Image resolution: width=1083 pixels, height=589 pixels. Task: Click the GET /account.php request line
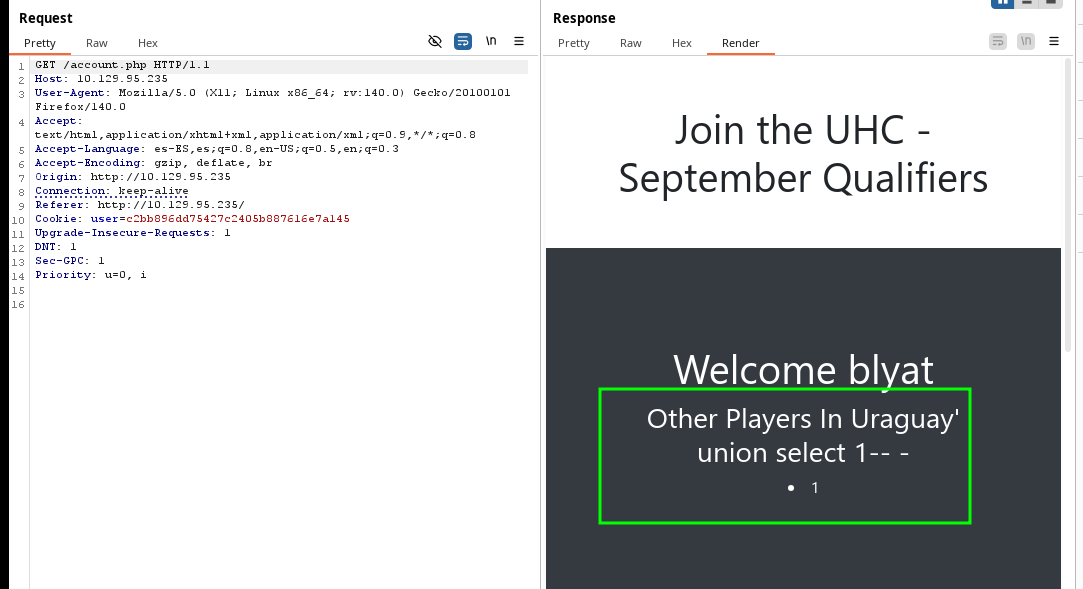pyautogui.click(x=122, y=65)
